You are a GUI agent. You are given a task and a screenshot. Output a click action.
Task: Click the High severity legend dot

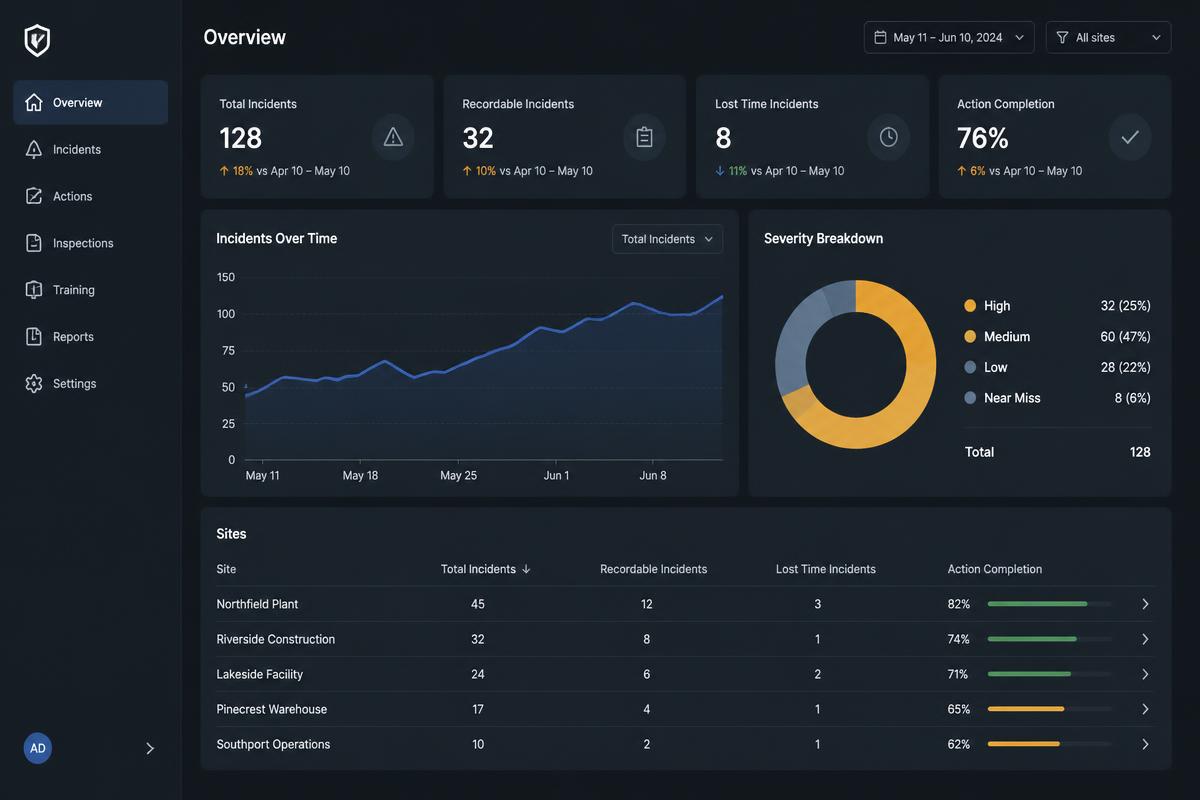coord(970,306)
